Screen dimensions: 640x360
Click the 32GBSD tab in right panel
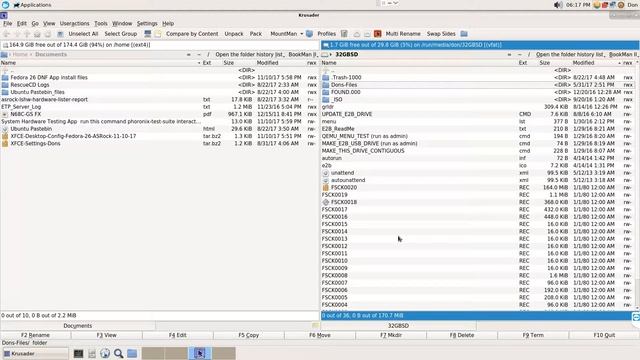click(398, 326)
